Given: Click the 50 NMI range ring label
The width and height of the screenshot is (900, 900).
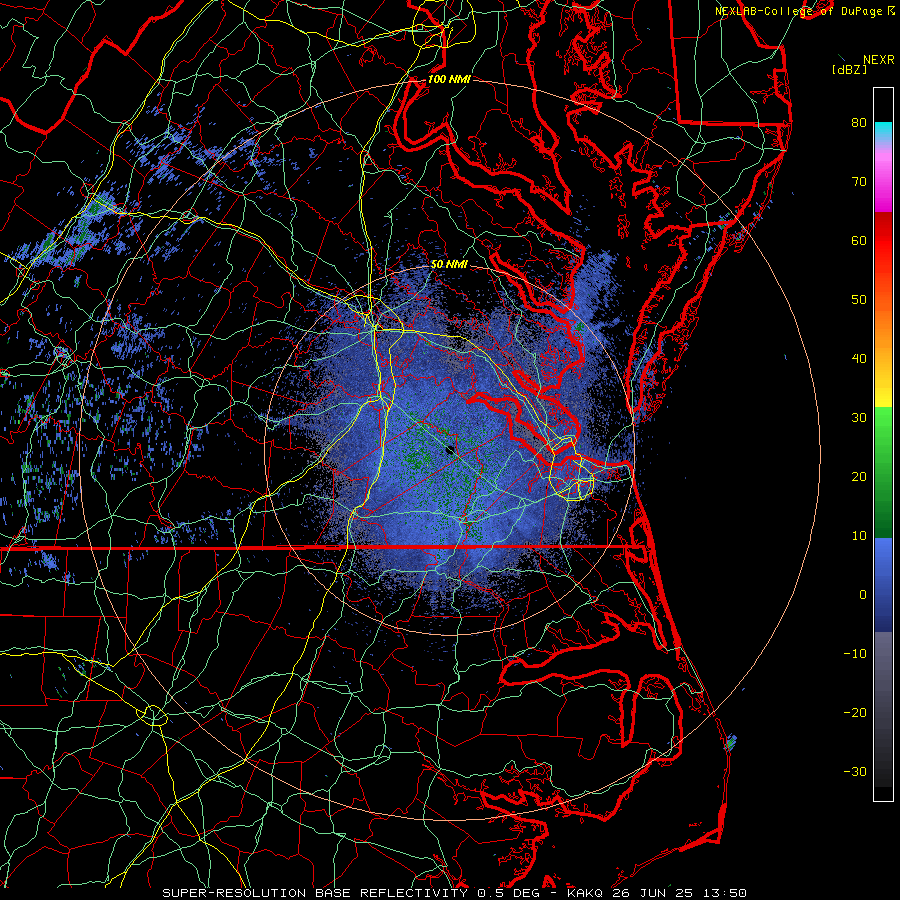Looking at the screenshot, I should coord(449,264).
